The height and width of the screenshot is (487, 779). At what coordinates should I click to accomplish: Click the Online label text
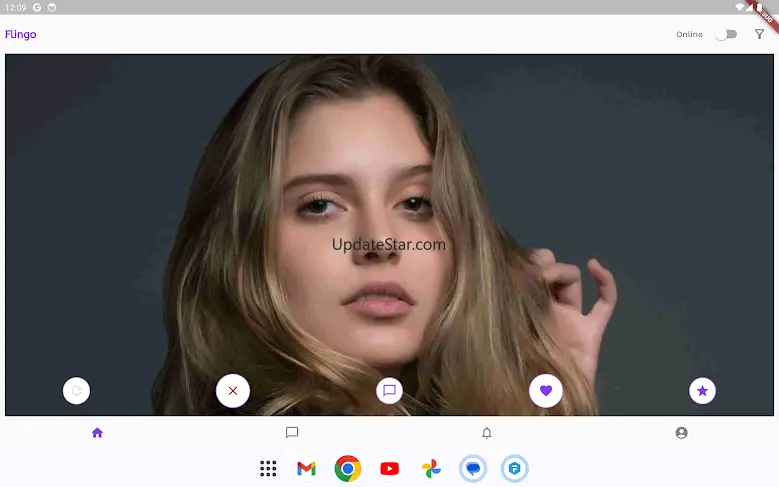689,34
